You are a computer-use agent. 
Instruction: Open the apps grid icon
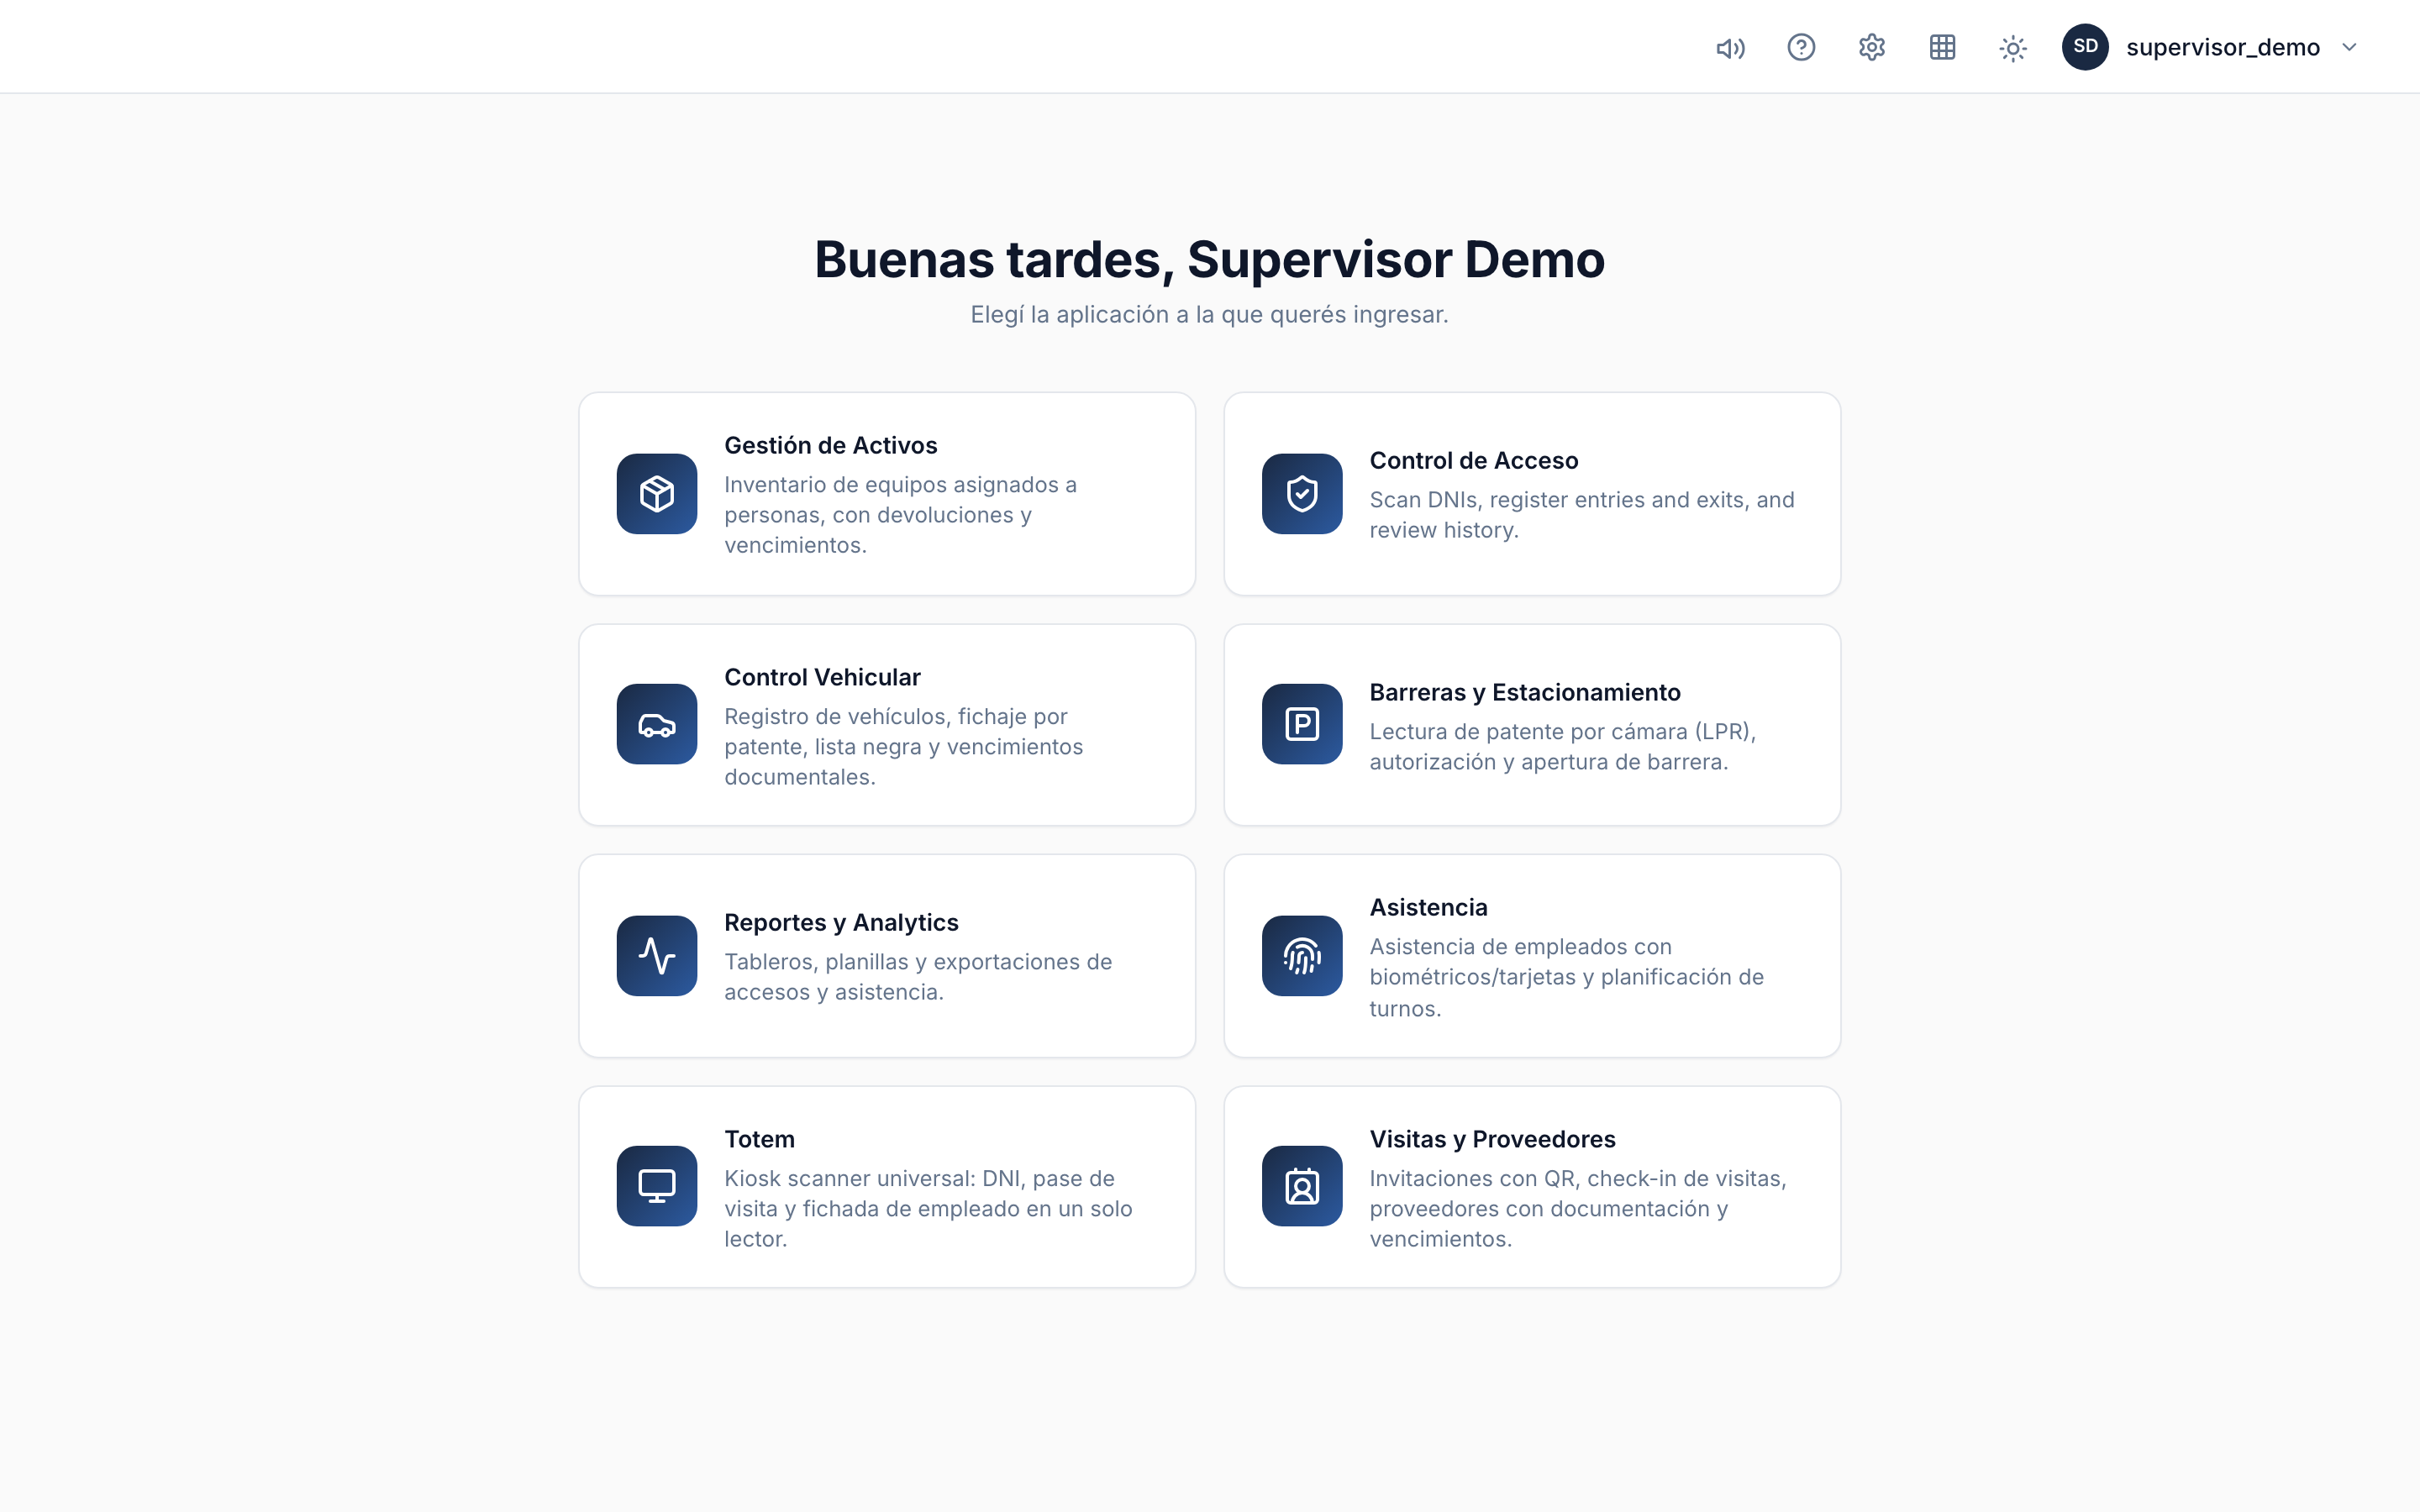pos(1942,47)
